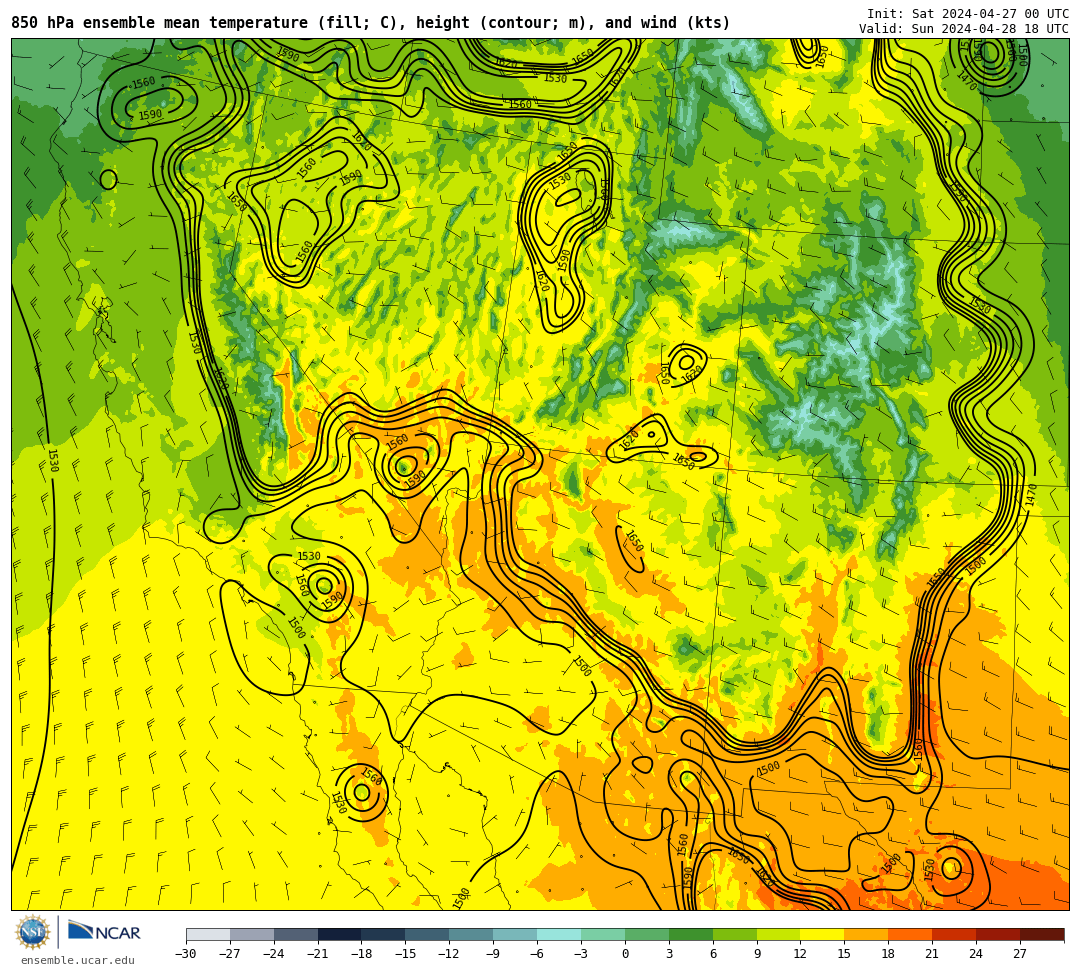Pick the orange swatch between 15 and 18

(866, 934)
